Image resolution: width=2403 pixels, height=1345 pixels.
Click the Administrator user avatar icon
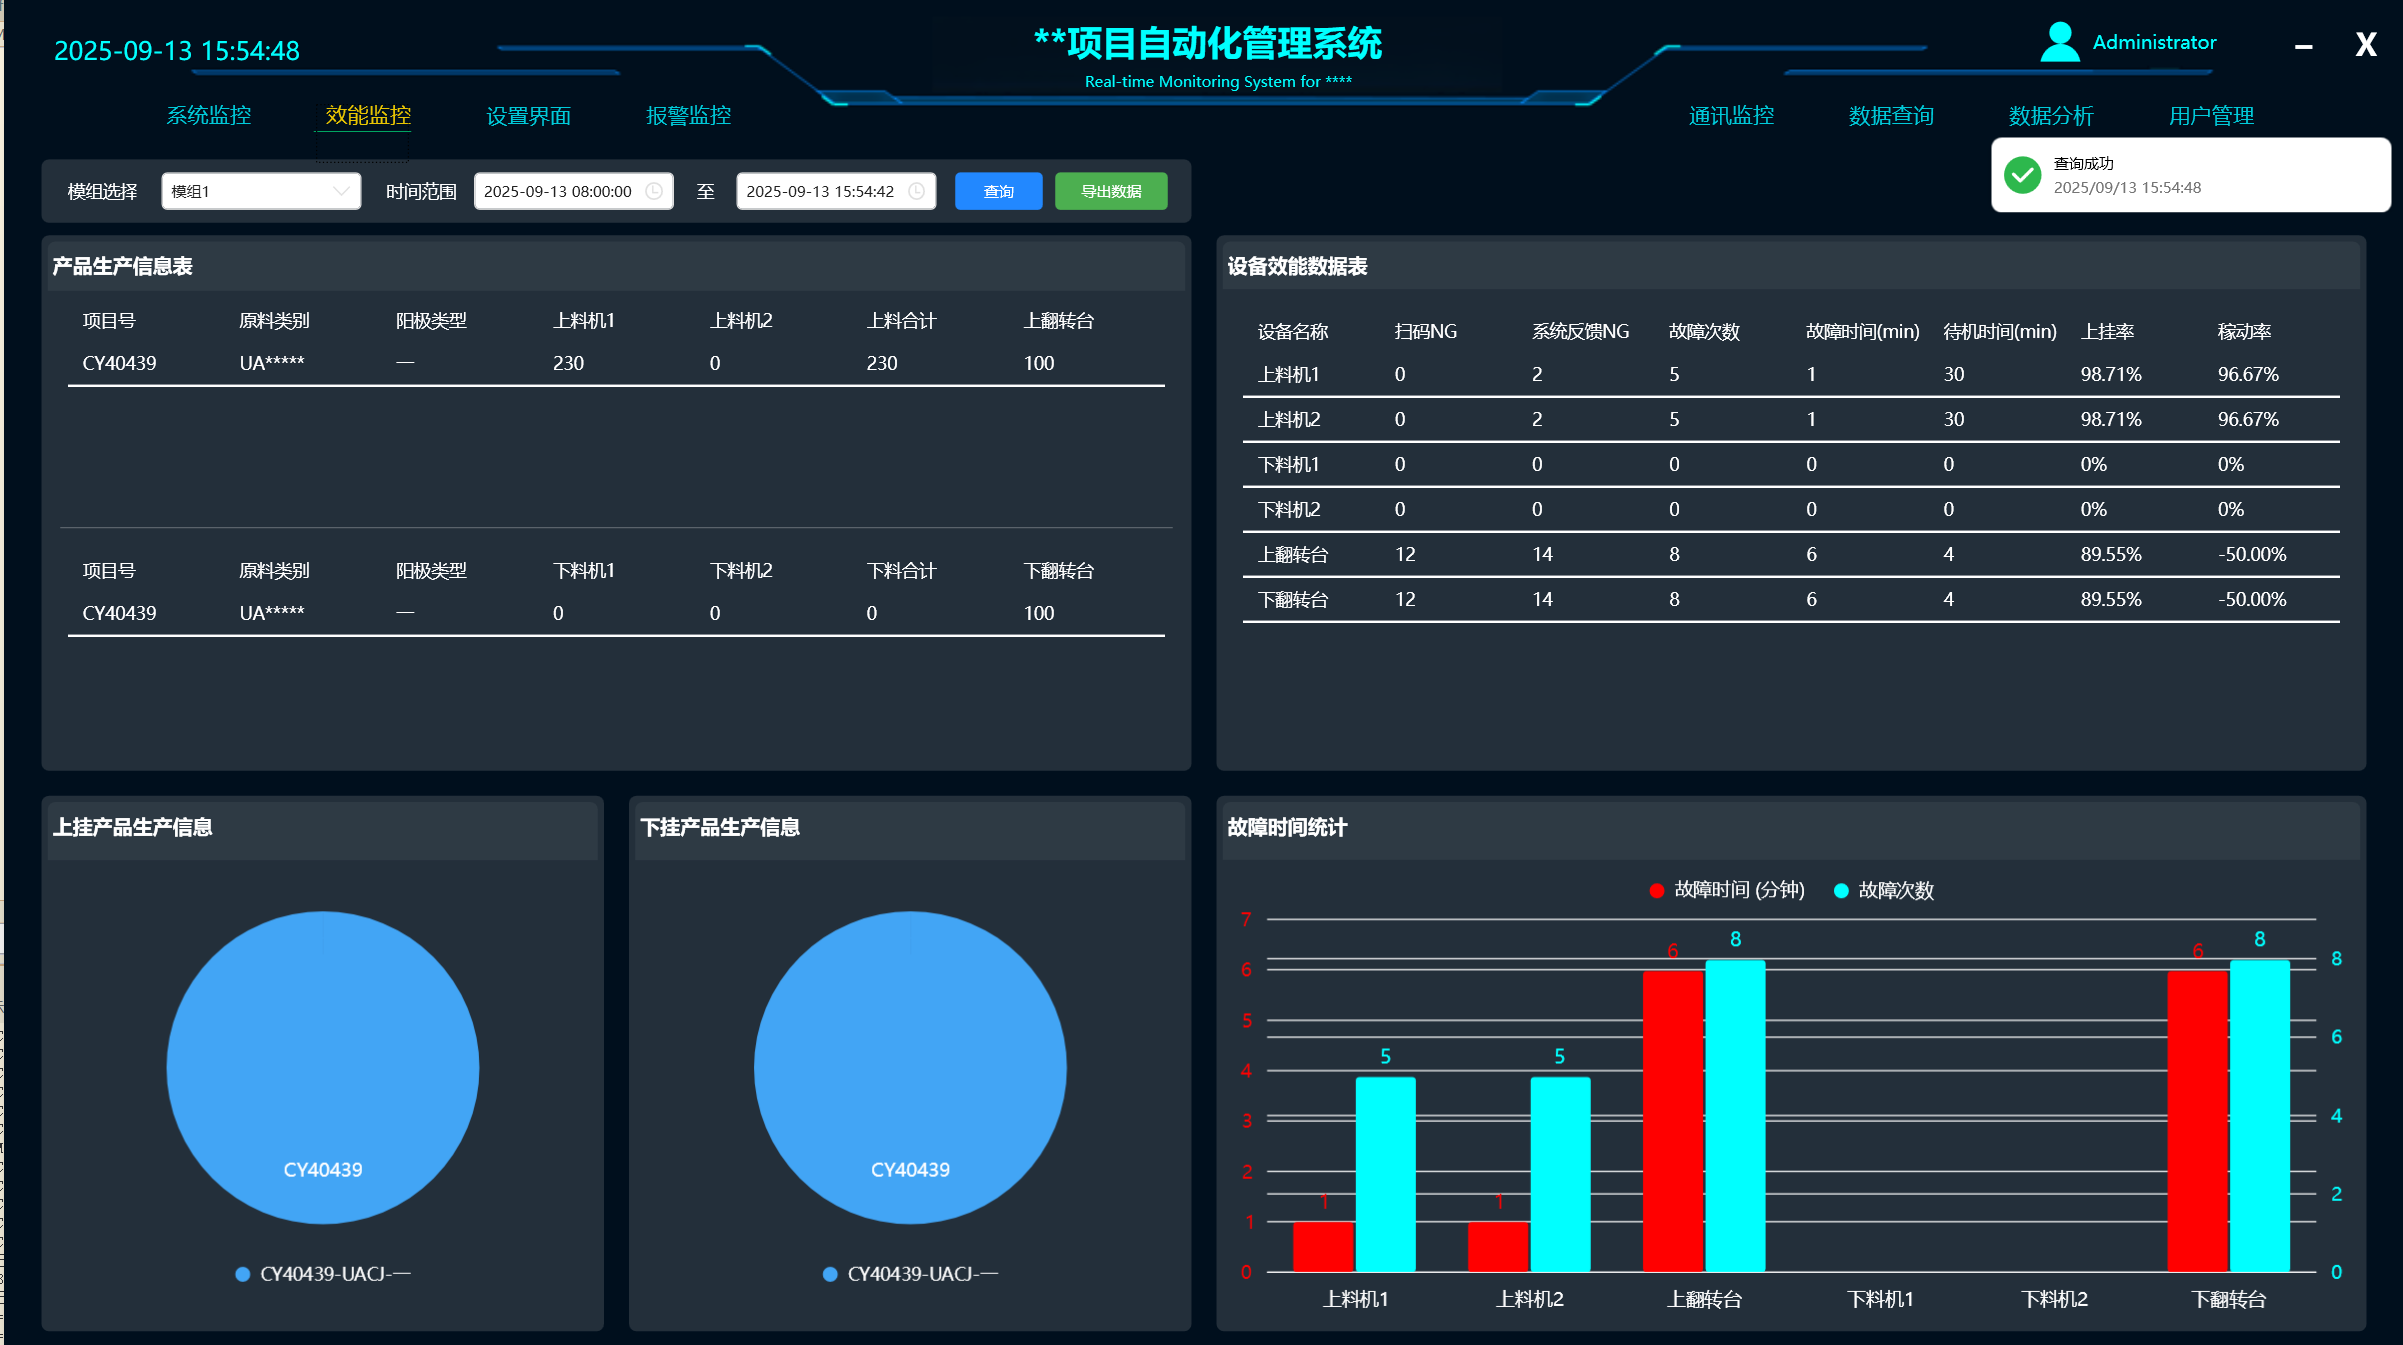[2059, 43]
